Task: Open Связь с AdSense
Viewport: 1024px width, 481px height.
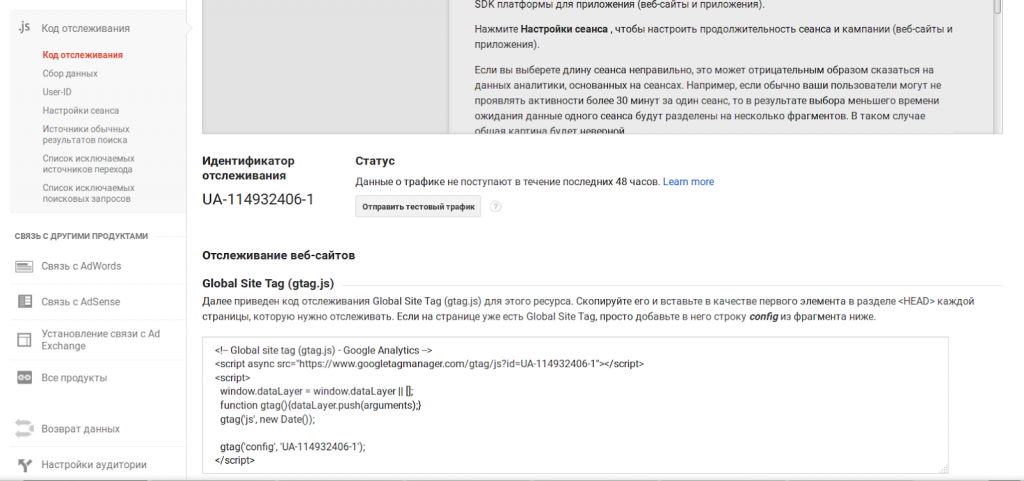Action: coord(80,302)
